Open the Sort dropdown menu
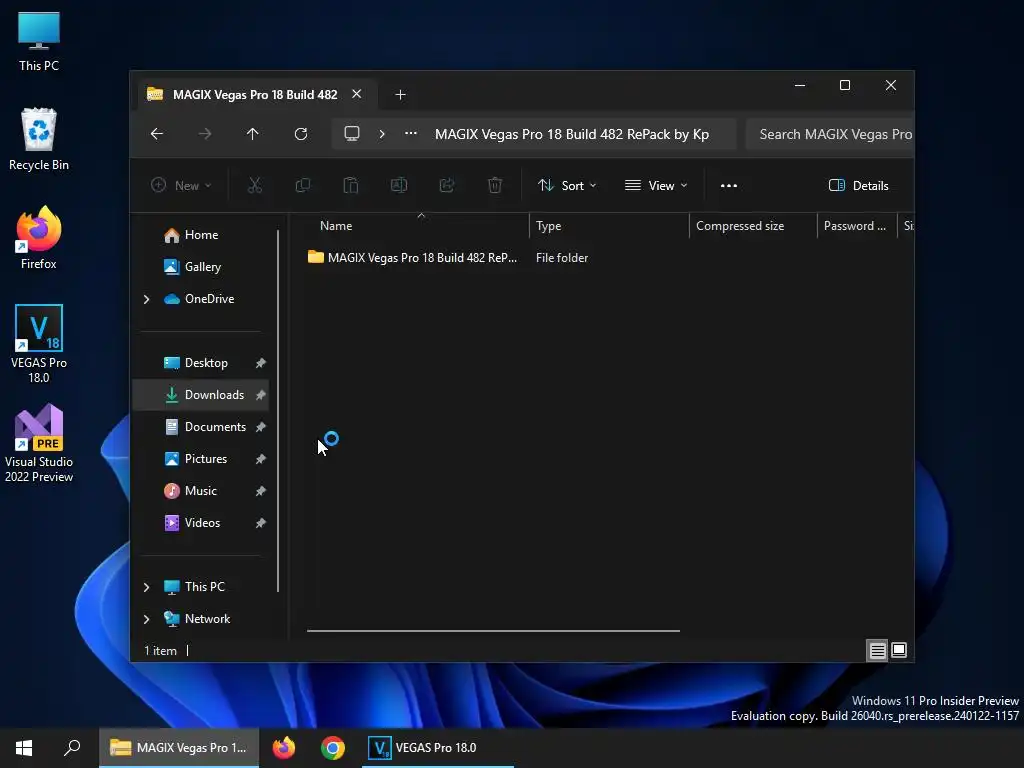Image resolution: width=1024 pixels, height=768 pixels. pos(566,185)
